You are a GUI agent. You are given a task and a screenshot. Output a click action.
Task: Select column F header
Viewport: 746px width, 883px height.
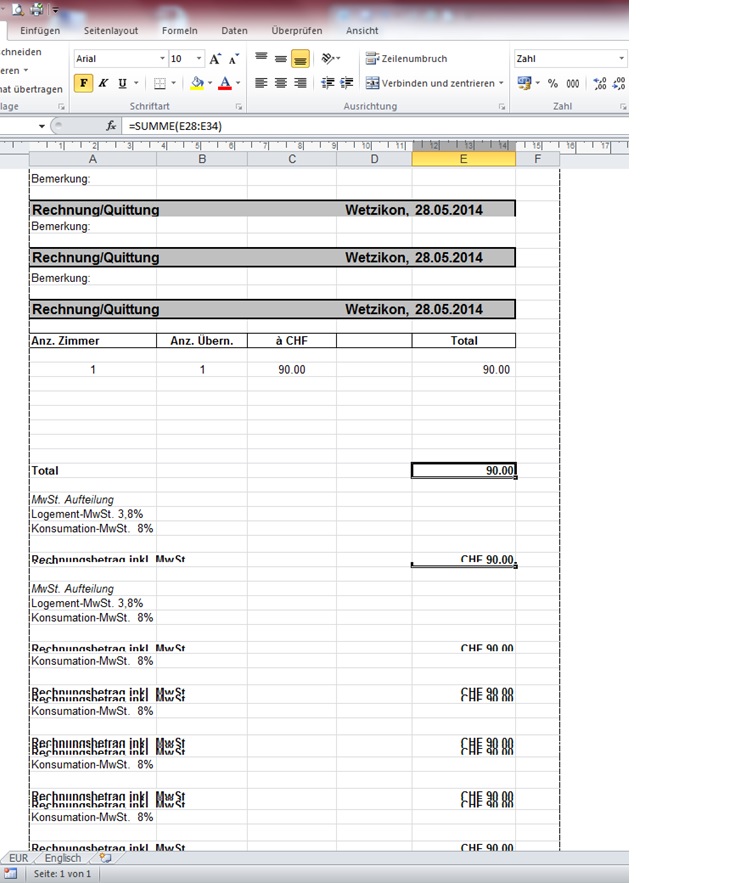point(538,159)
